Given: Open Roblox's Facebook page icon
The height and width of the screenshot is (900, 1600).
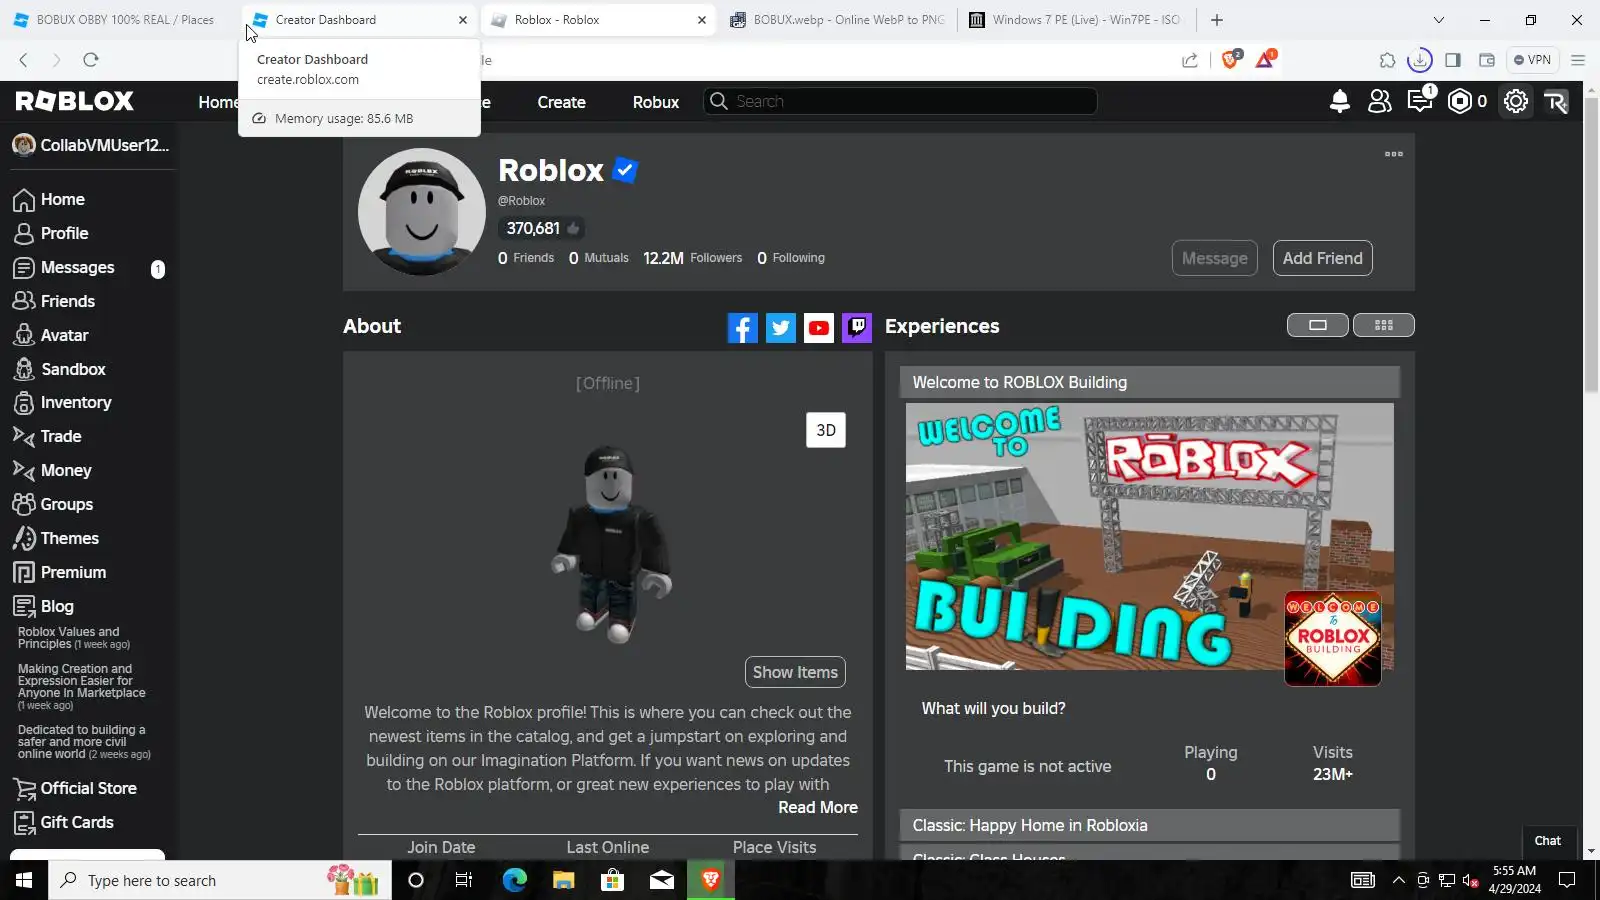Looking at the screenshot, I should (x=742, y=327).
